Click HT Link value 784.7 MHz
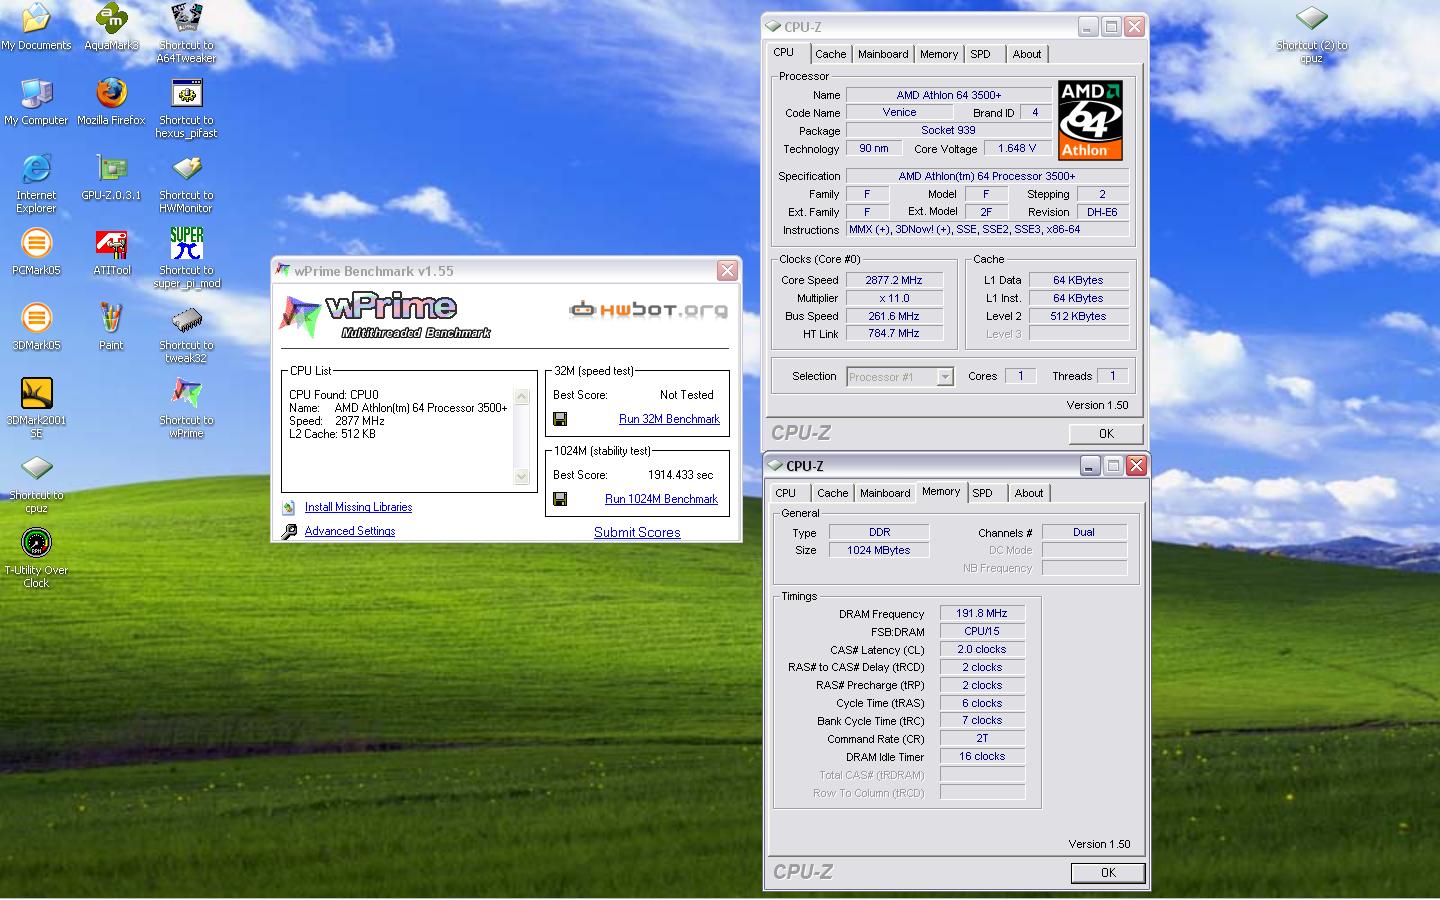The width and height of the screenshot is (1440, 900). click(894, 334)
